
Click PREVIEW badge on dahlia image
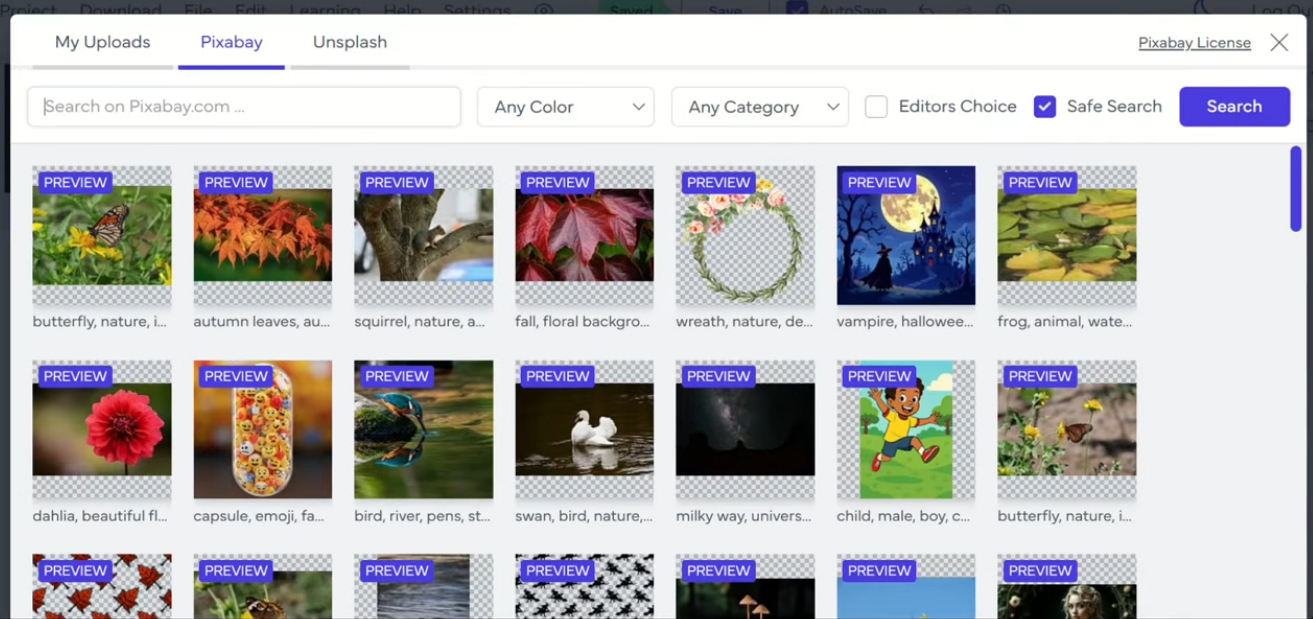coord(75,376)
